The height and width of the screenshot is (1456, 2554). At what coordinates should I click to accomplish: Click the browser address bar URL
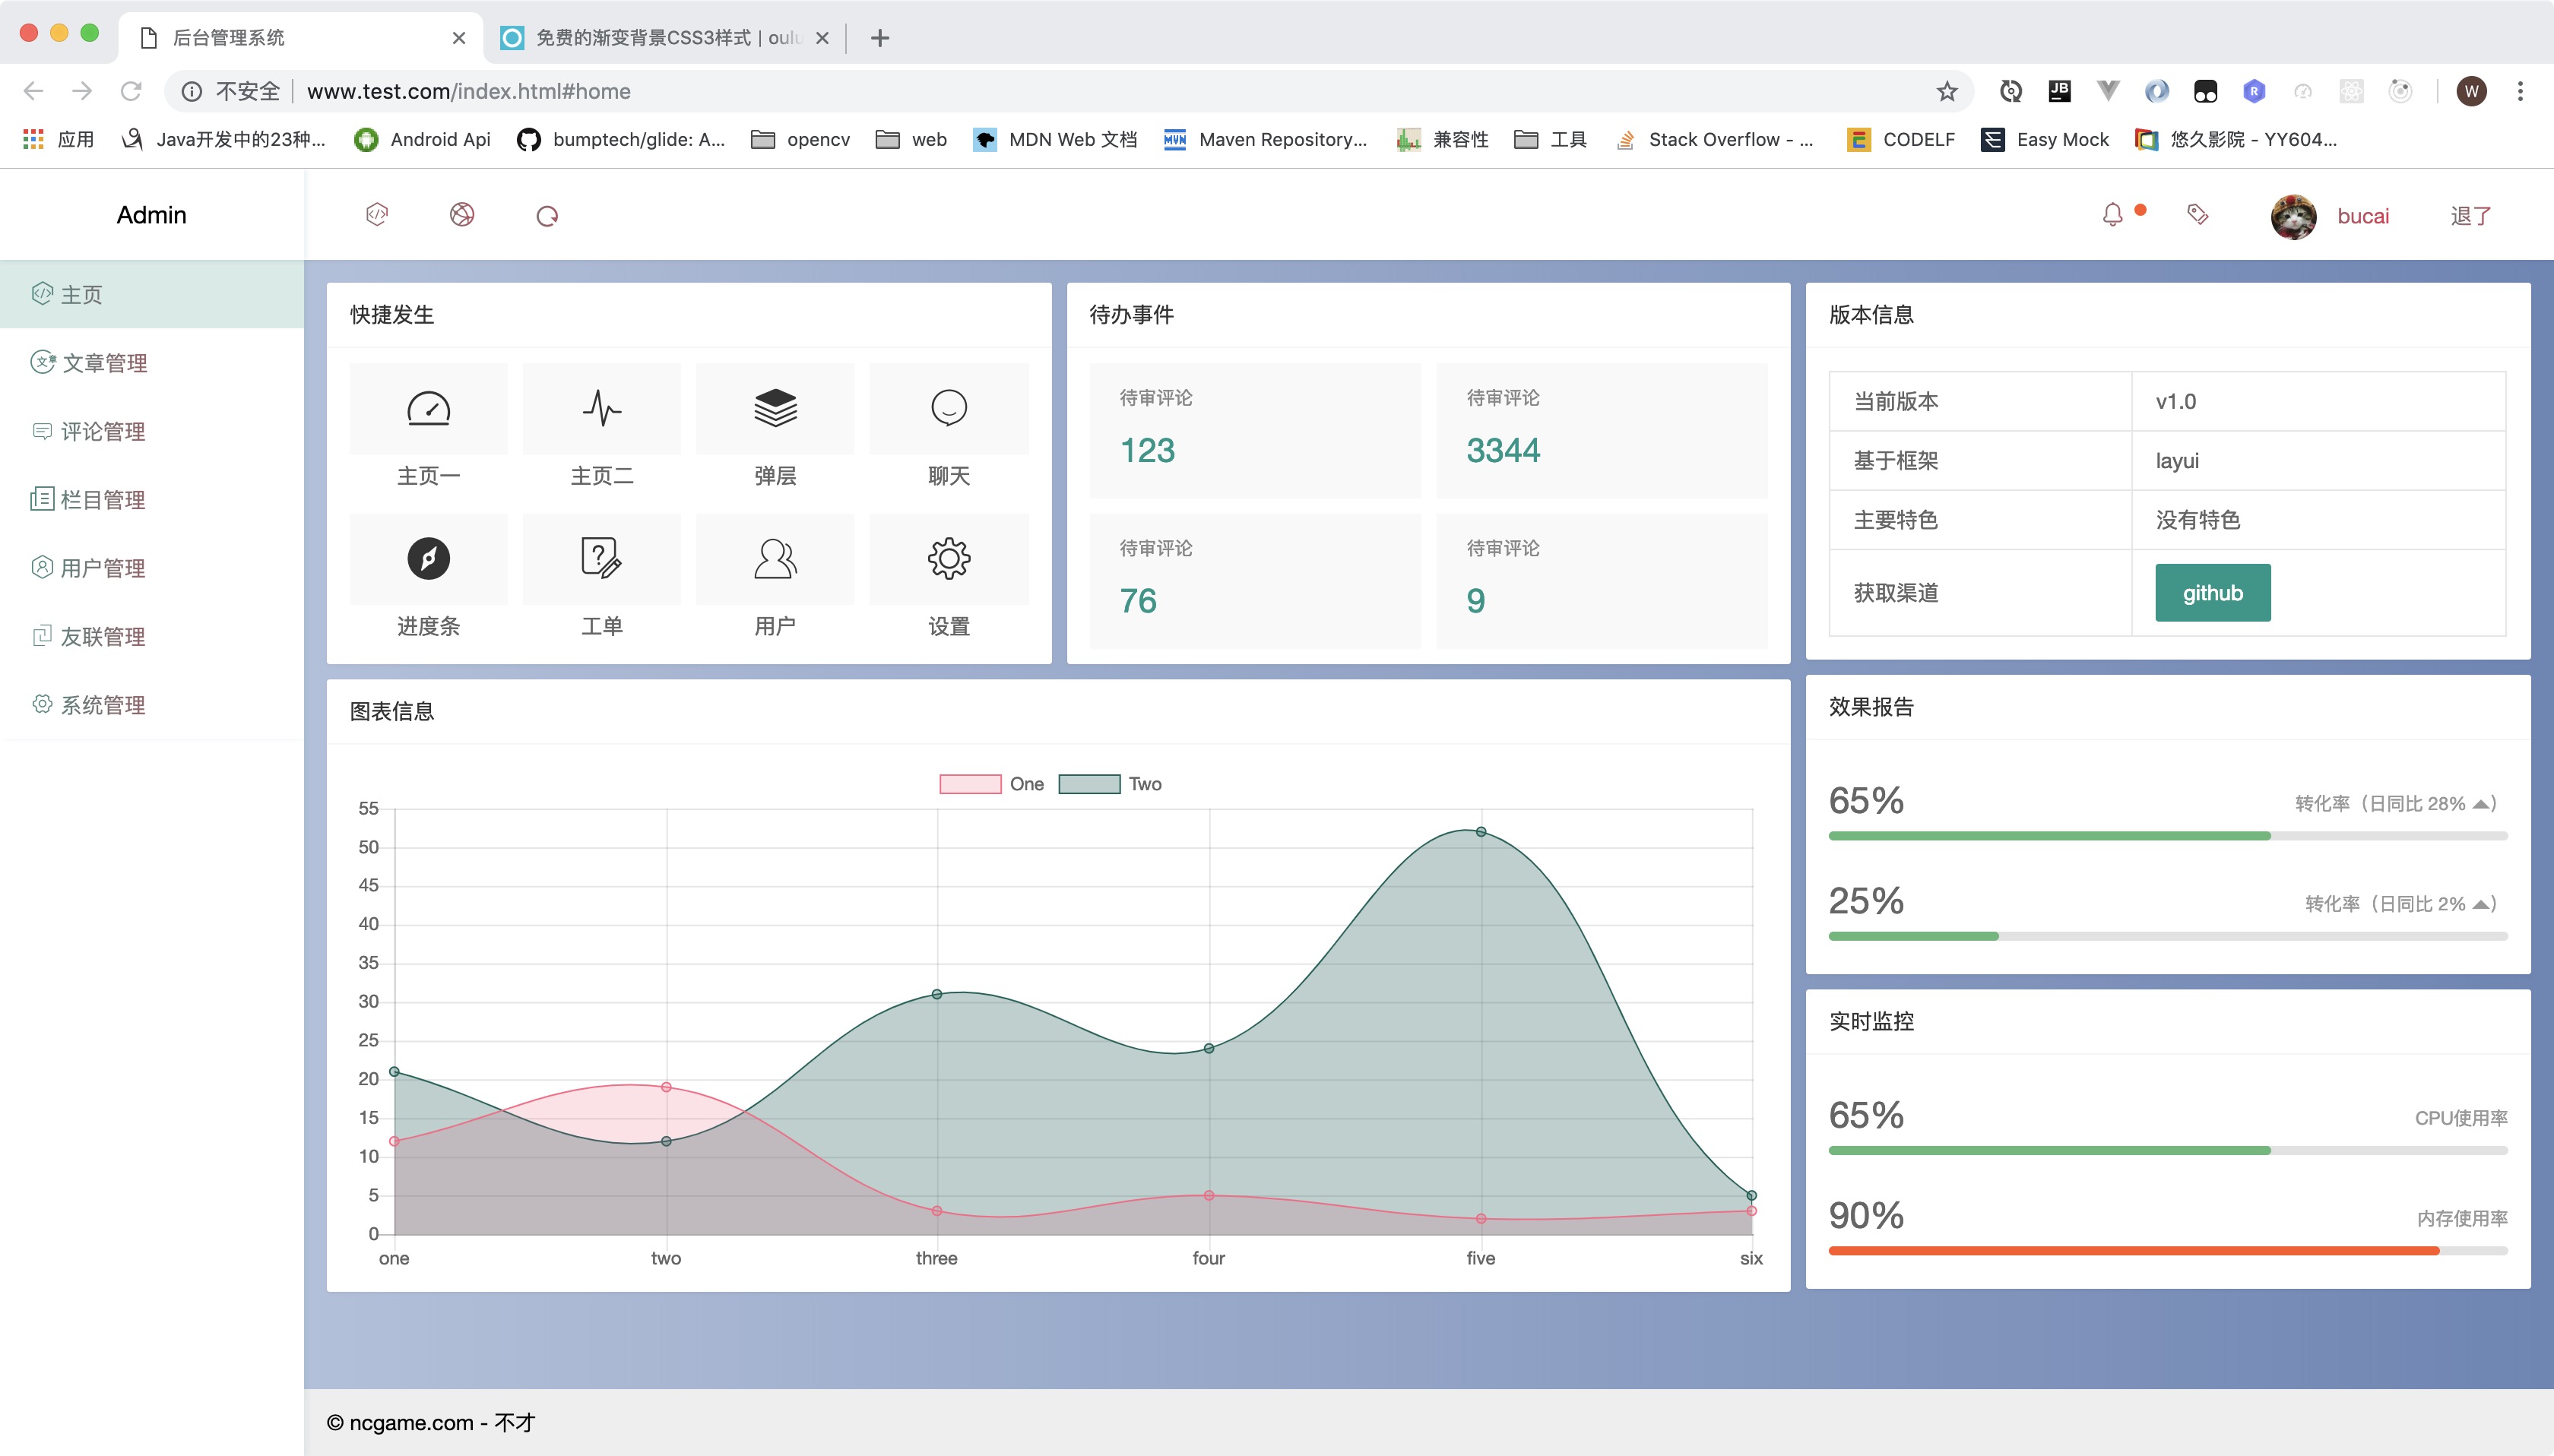(x=468, y=91)
